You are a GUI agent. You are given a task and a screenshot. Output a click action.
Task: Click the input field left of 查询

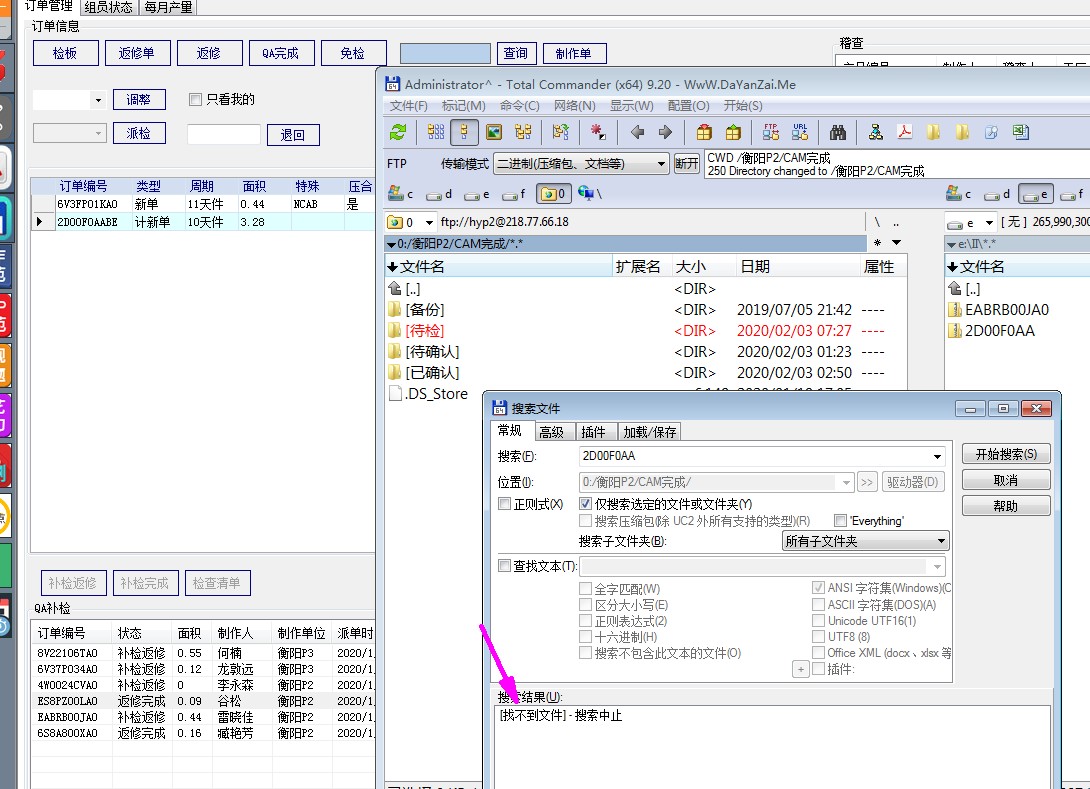[445, 54]
